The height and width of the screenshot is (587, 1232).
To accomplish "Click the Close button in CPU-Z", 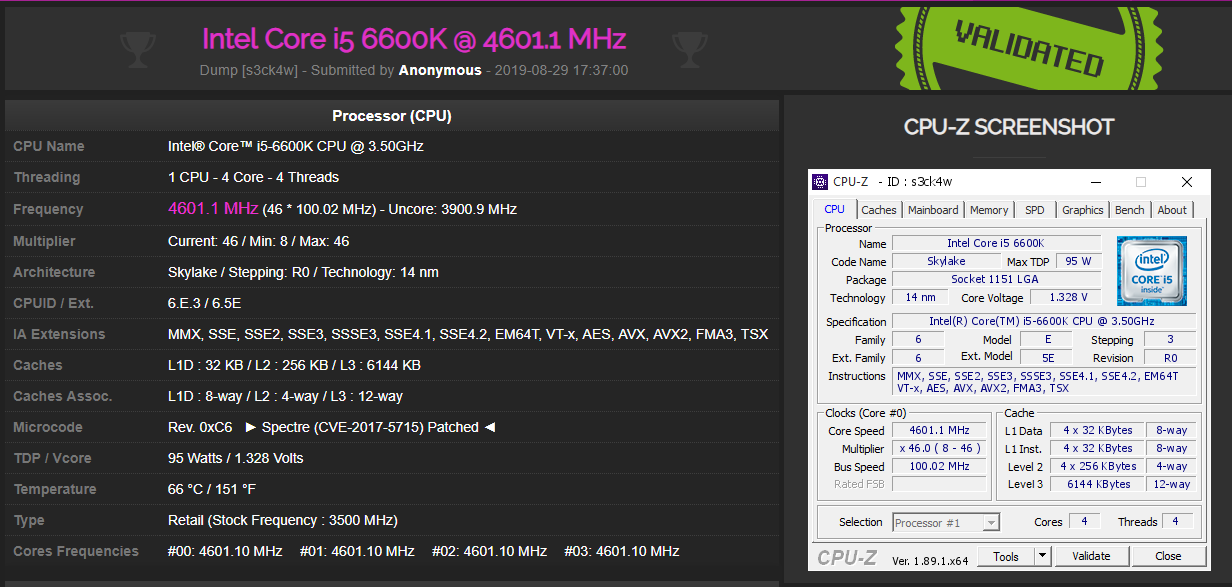I will click(x=1168, y=556).
